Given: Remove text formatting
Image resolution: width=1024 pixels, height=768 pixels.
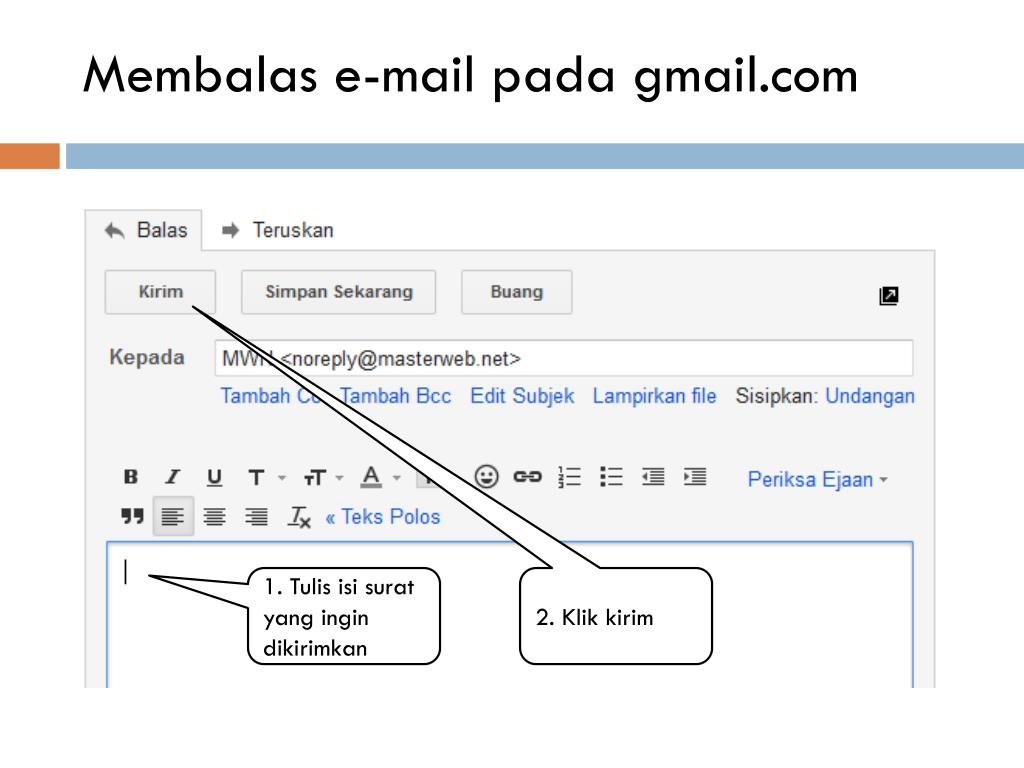Looking at the screenshot, I should coord(299,517).
